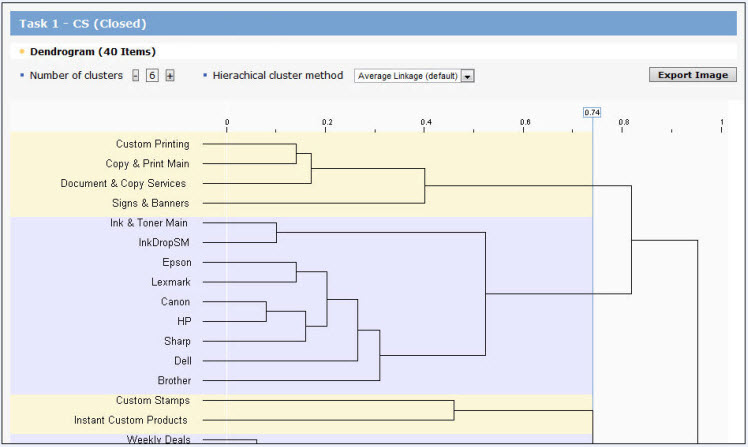
Task: Click the 0.2 tick on the scale
Action: click(327, 123)
